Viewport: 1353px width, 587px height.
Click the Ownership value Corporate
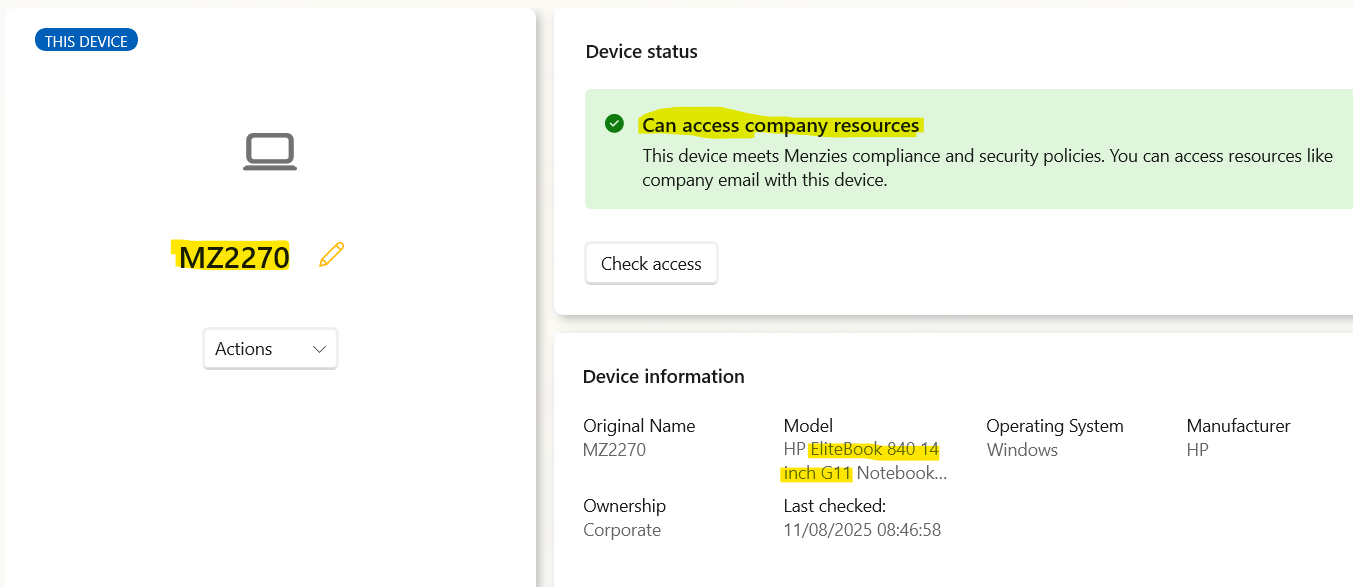click(x=621, y=530)
